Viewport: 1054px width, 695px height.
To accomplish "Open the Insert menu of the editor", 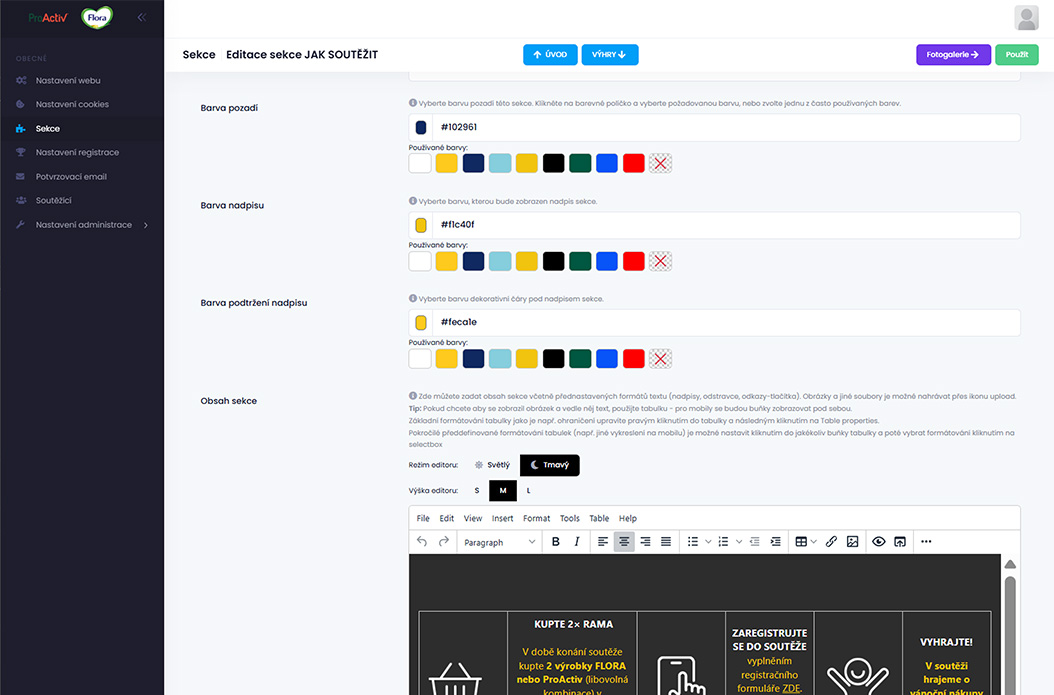I will tap(502, 518).
